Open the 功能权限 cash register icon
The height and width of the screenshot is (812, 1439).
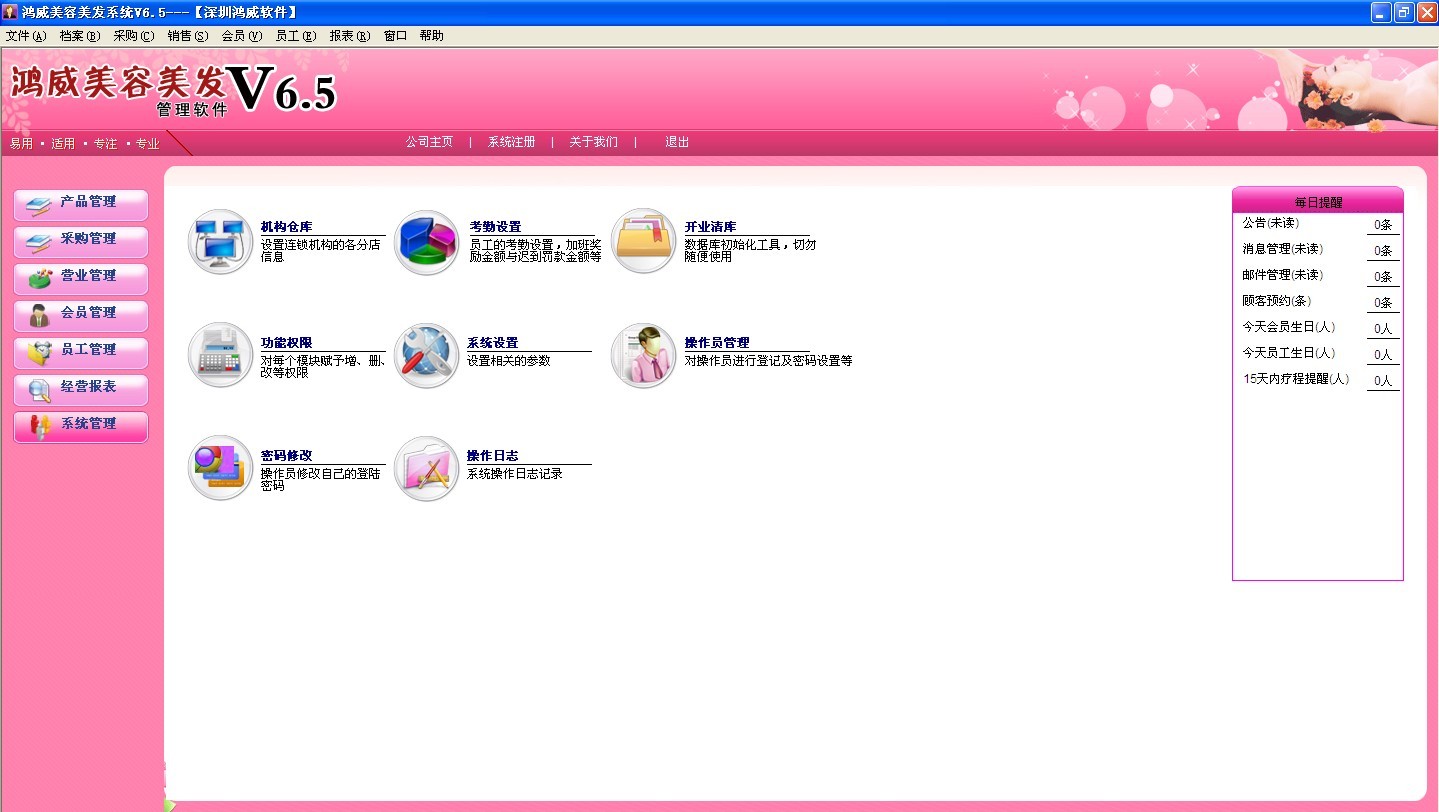(x=220, y=355)
